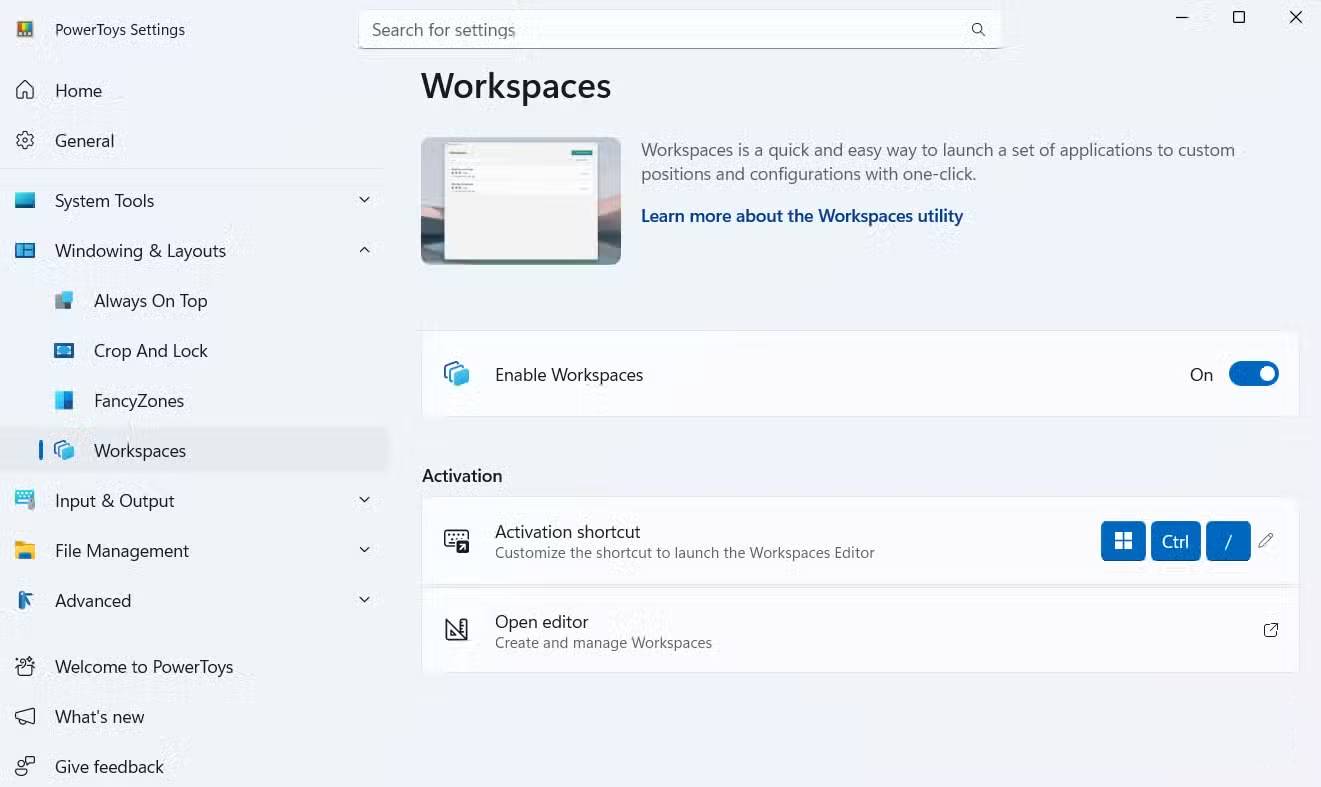Click the File Management label
Image resolution: width=1321 pixels, height=787 pixels.
[x=122, y=551]
